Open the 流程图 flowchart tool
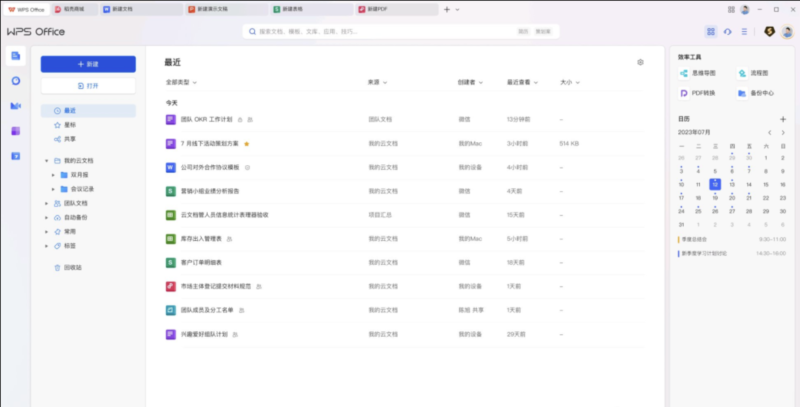Image resolution: width=800 pixels, height=407 pixels. click(753, 73)
